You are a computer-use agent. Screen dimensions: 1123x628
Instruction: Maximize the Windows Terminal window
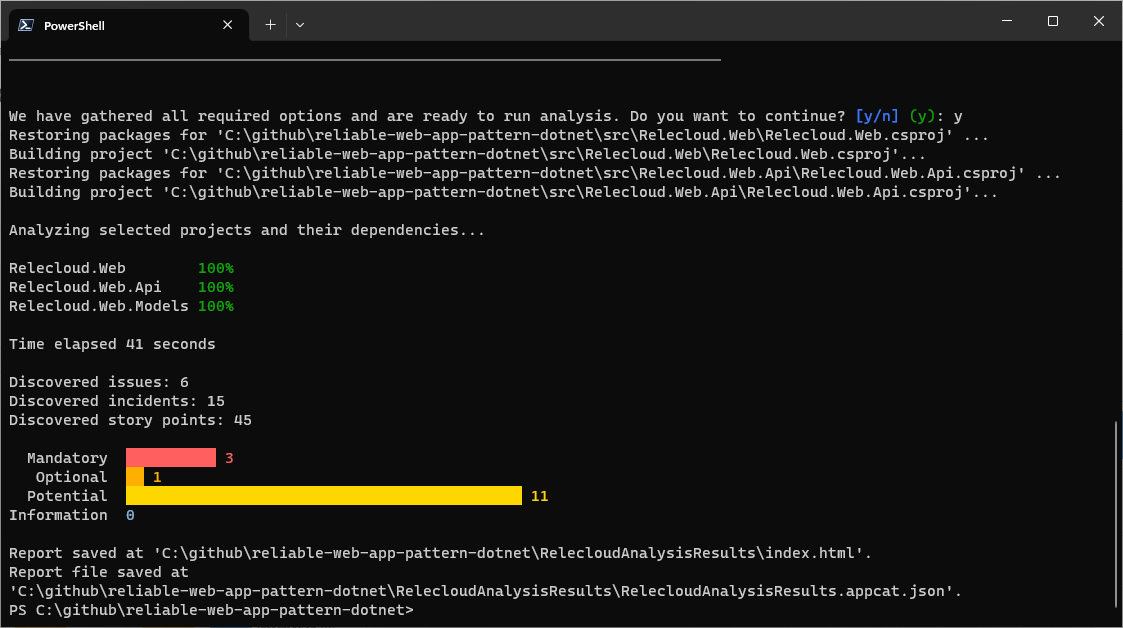pos(1052,20)
